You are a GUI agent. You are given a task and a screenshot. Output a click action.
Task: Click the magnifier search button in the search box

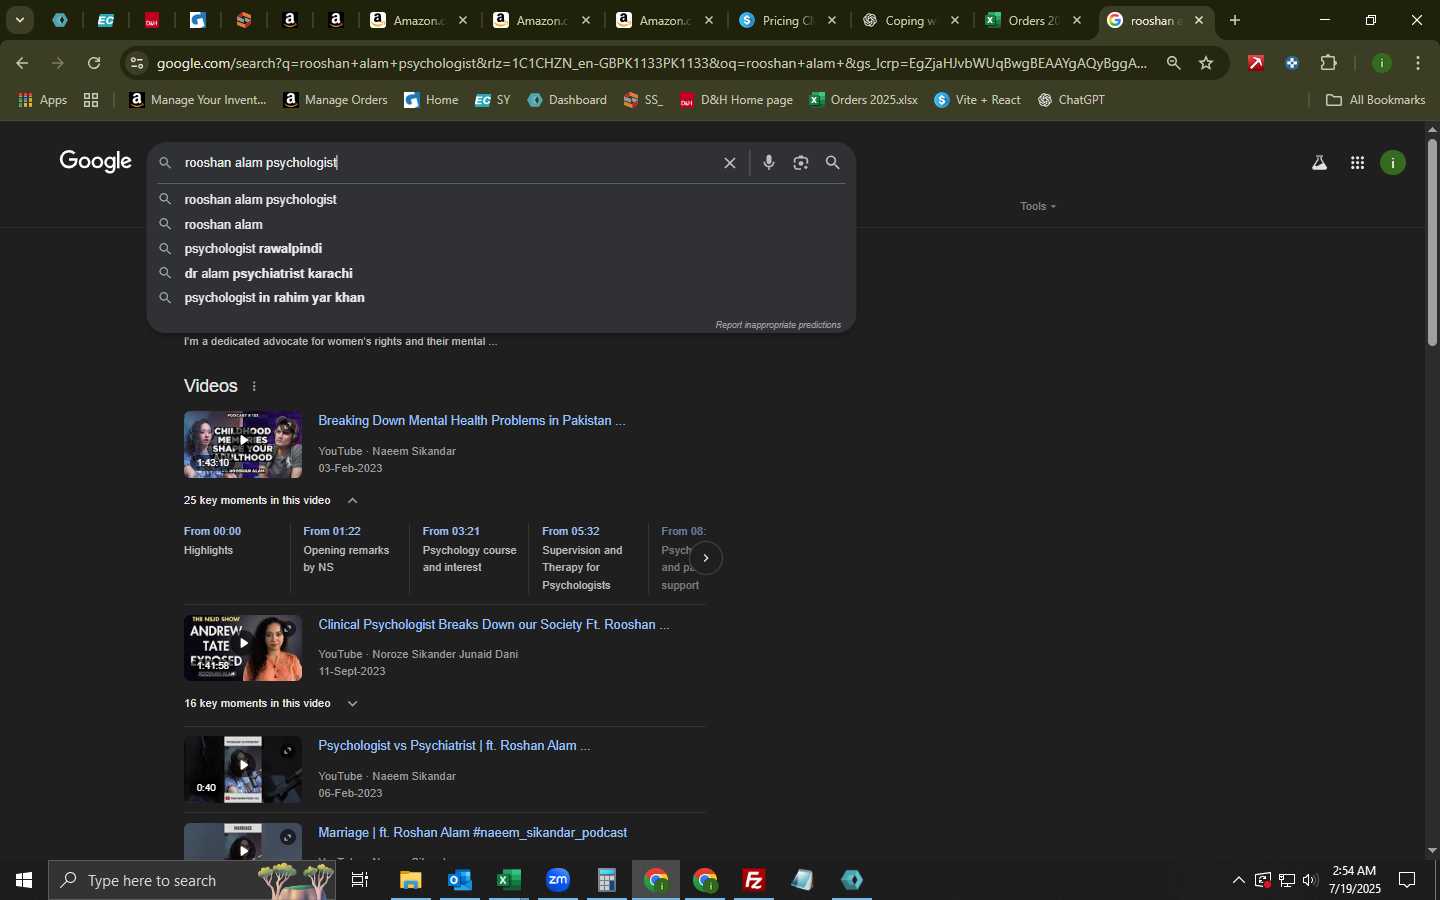(x=832, y=163)
